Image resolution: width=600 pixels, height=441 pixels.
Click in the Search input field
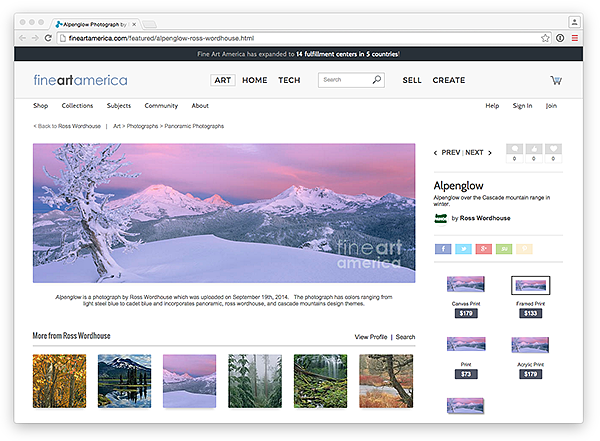[x=343, y=80]
